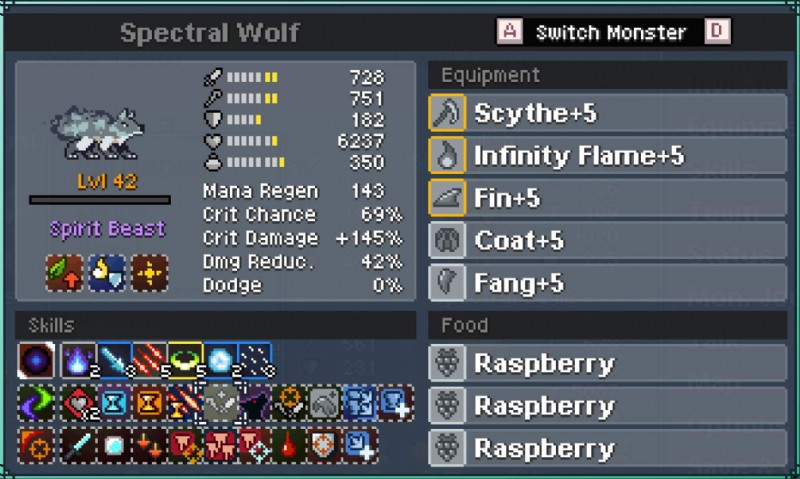Select the blue flame skill icon

coord(79,360)
